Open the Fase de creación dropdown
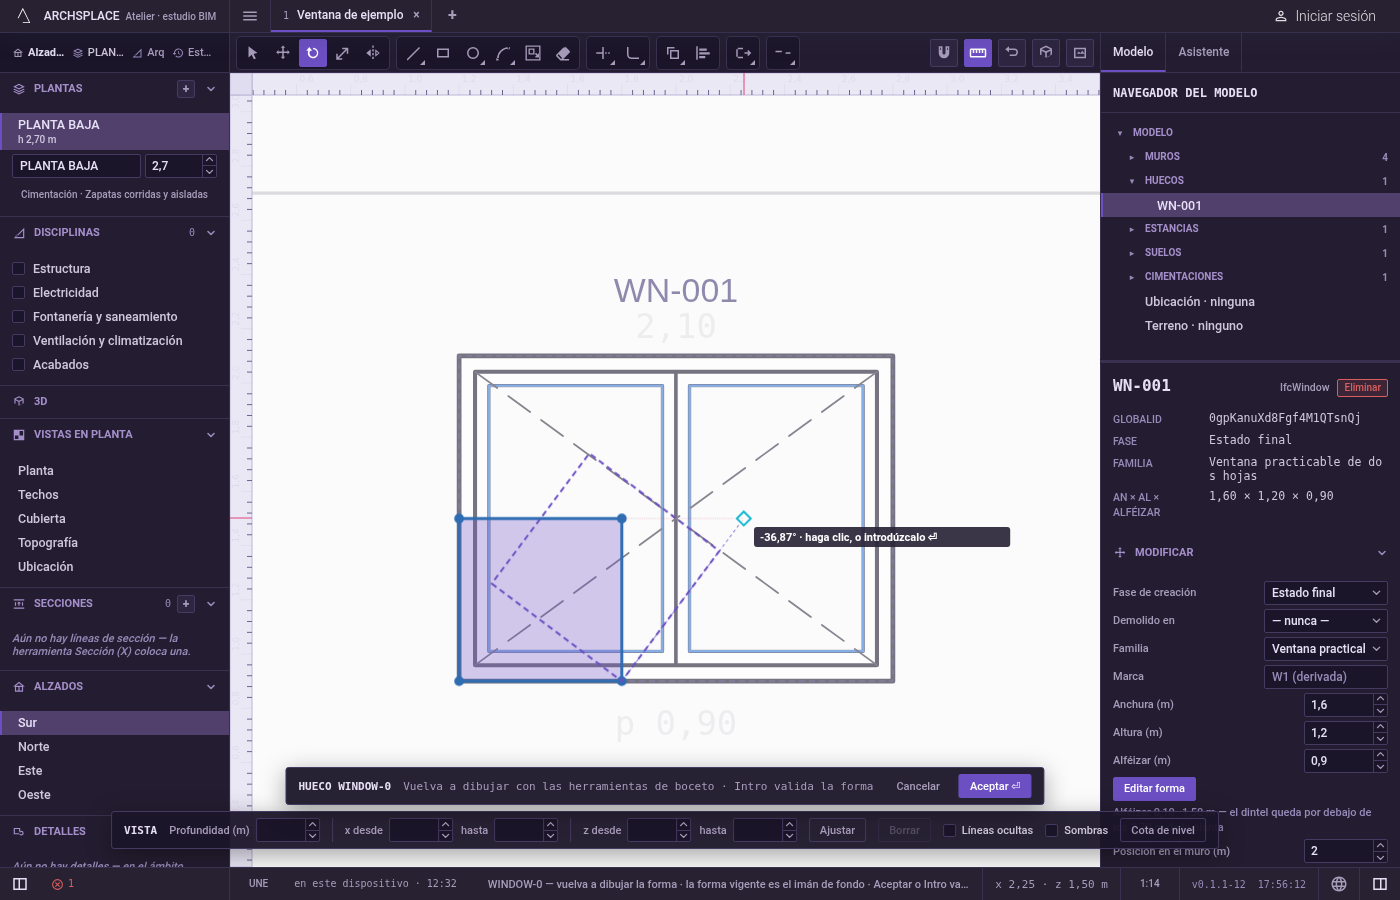This screenshot has height=900, width=1400. (1325, 593)
